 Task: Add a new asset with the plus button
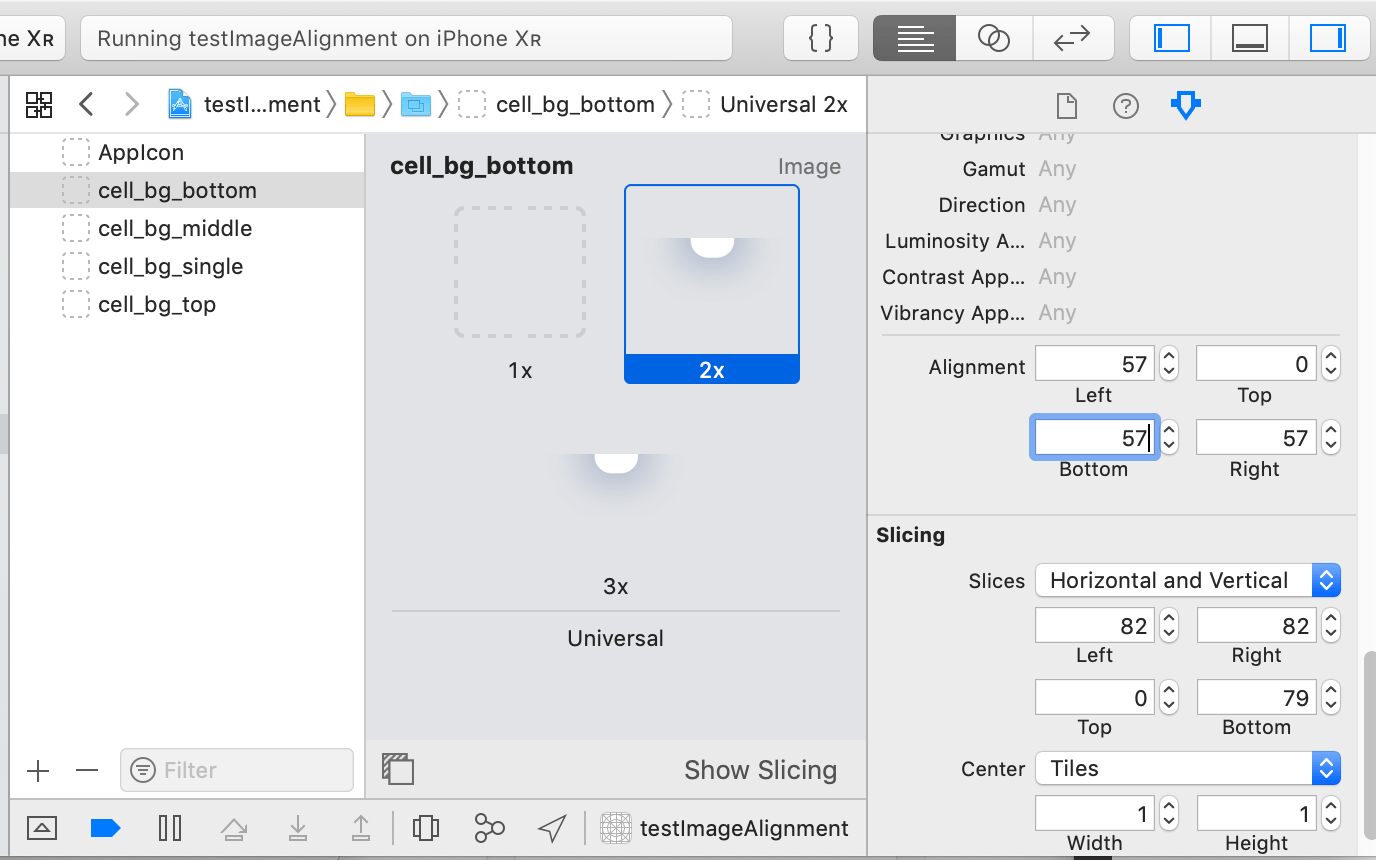coord(38,770)
